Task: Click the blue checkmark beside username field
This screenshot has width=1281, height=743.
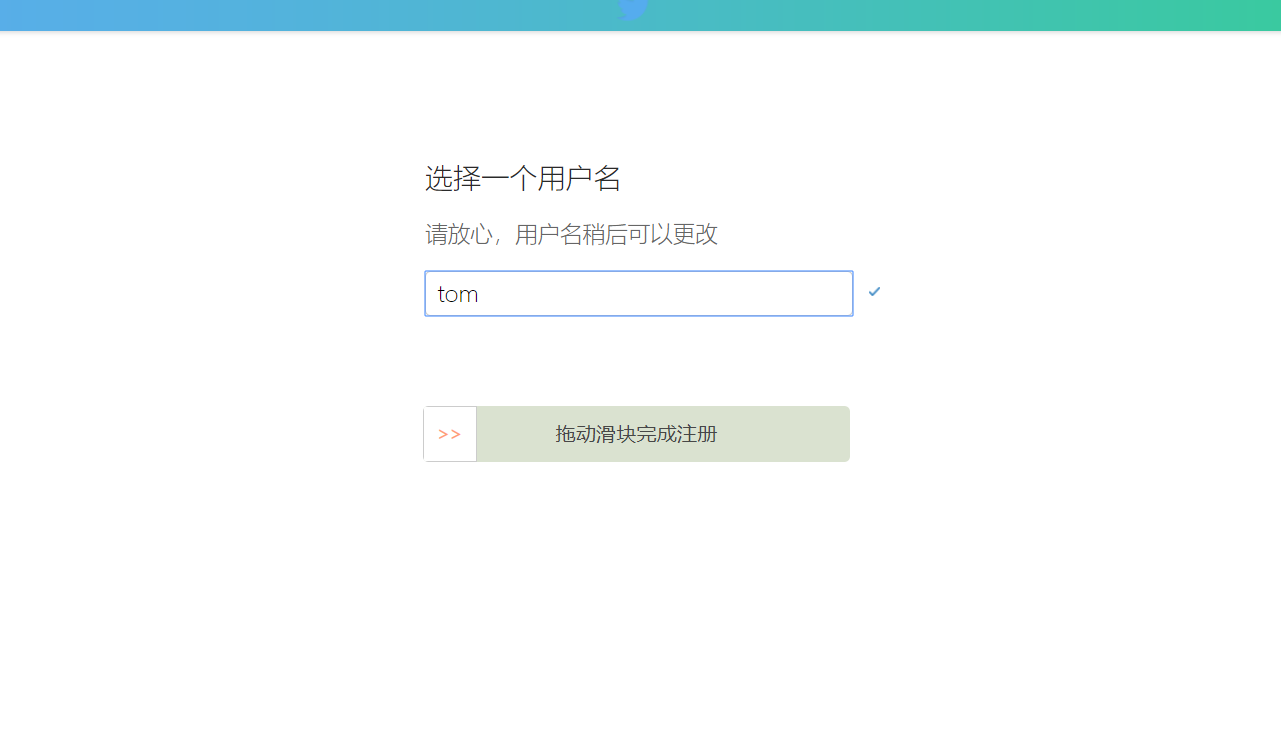Action: pyautogui.click(x=875, y=291)
